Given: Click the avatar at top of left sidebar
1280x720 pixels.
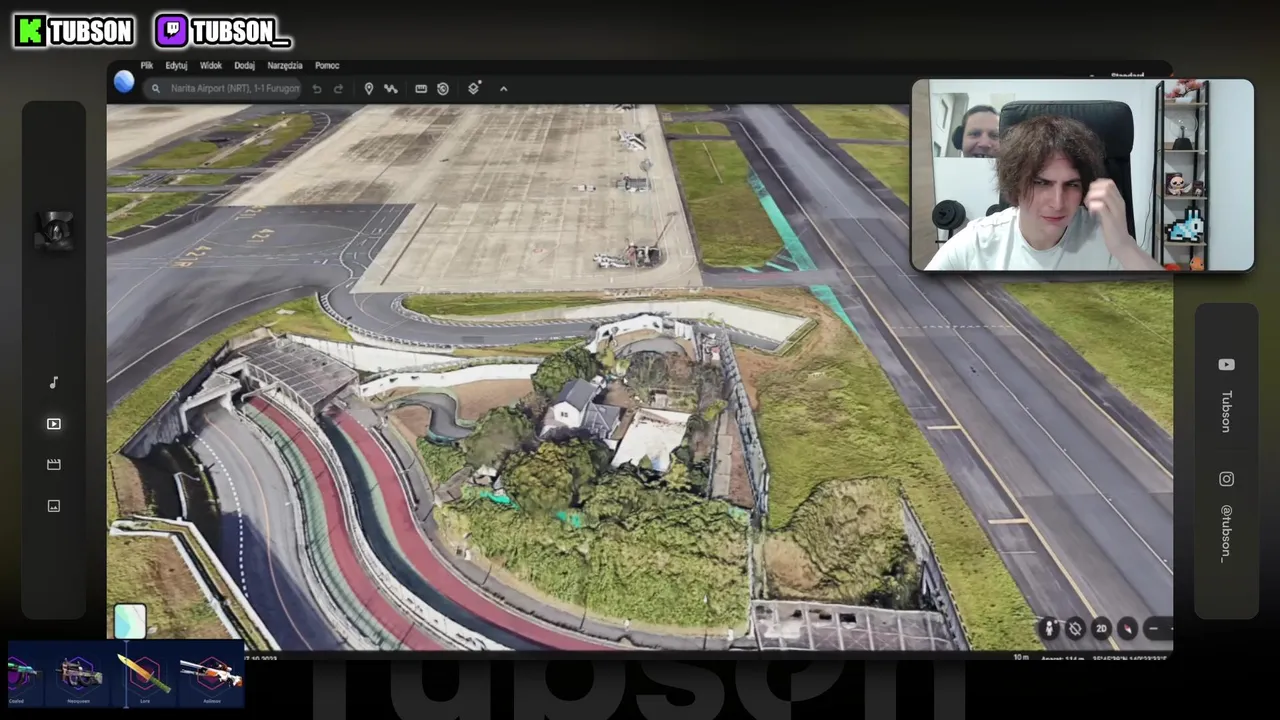Looking at the screenshot, I should point(54,231).
